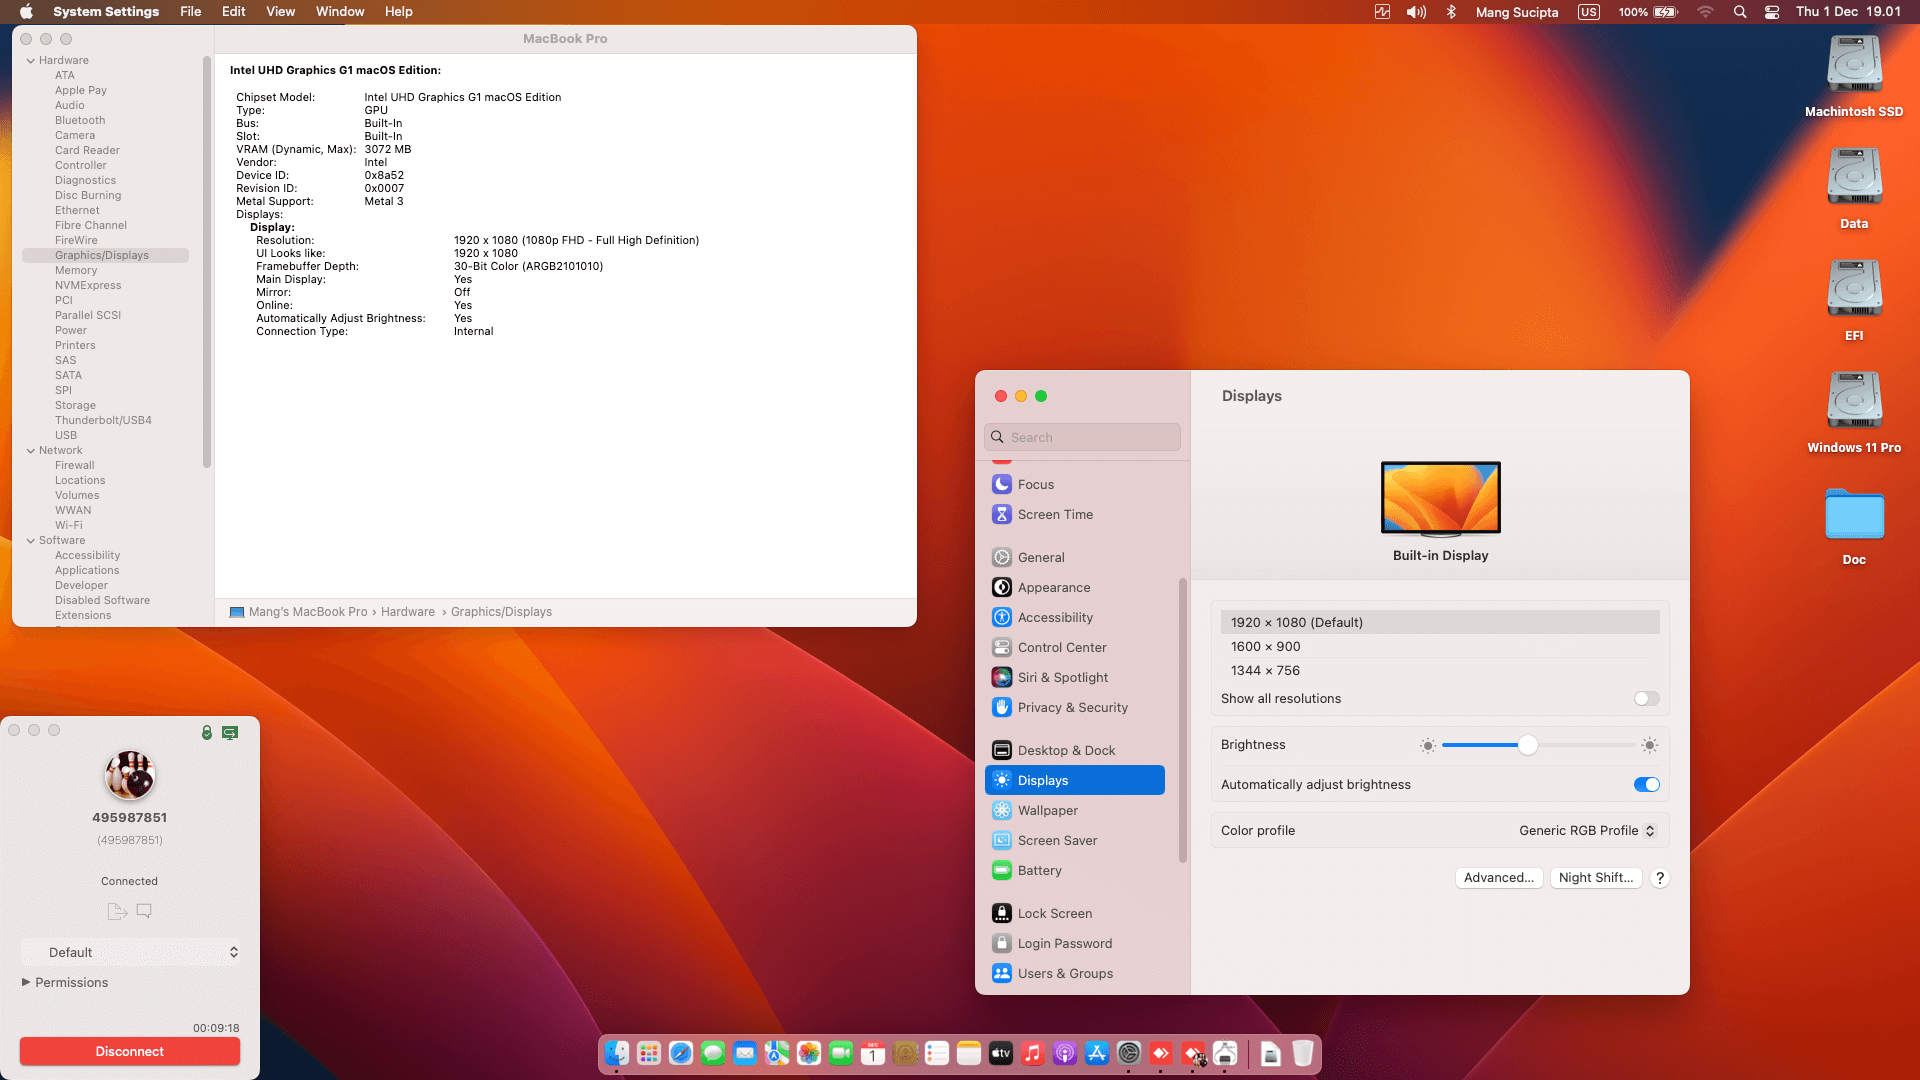
Task: Click Hardware in the path bar breadcrumb
Action: click(x=408, y=612)
